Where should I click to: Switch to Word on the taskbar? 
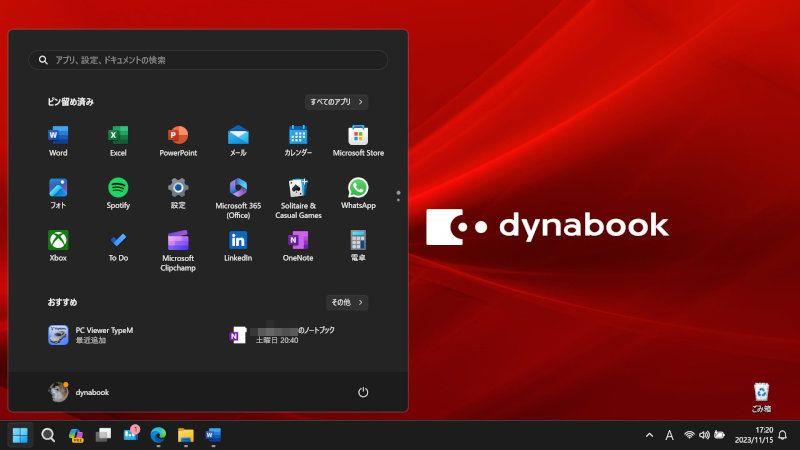coord(213,435)
